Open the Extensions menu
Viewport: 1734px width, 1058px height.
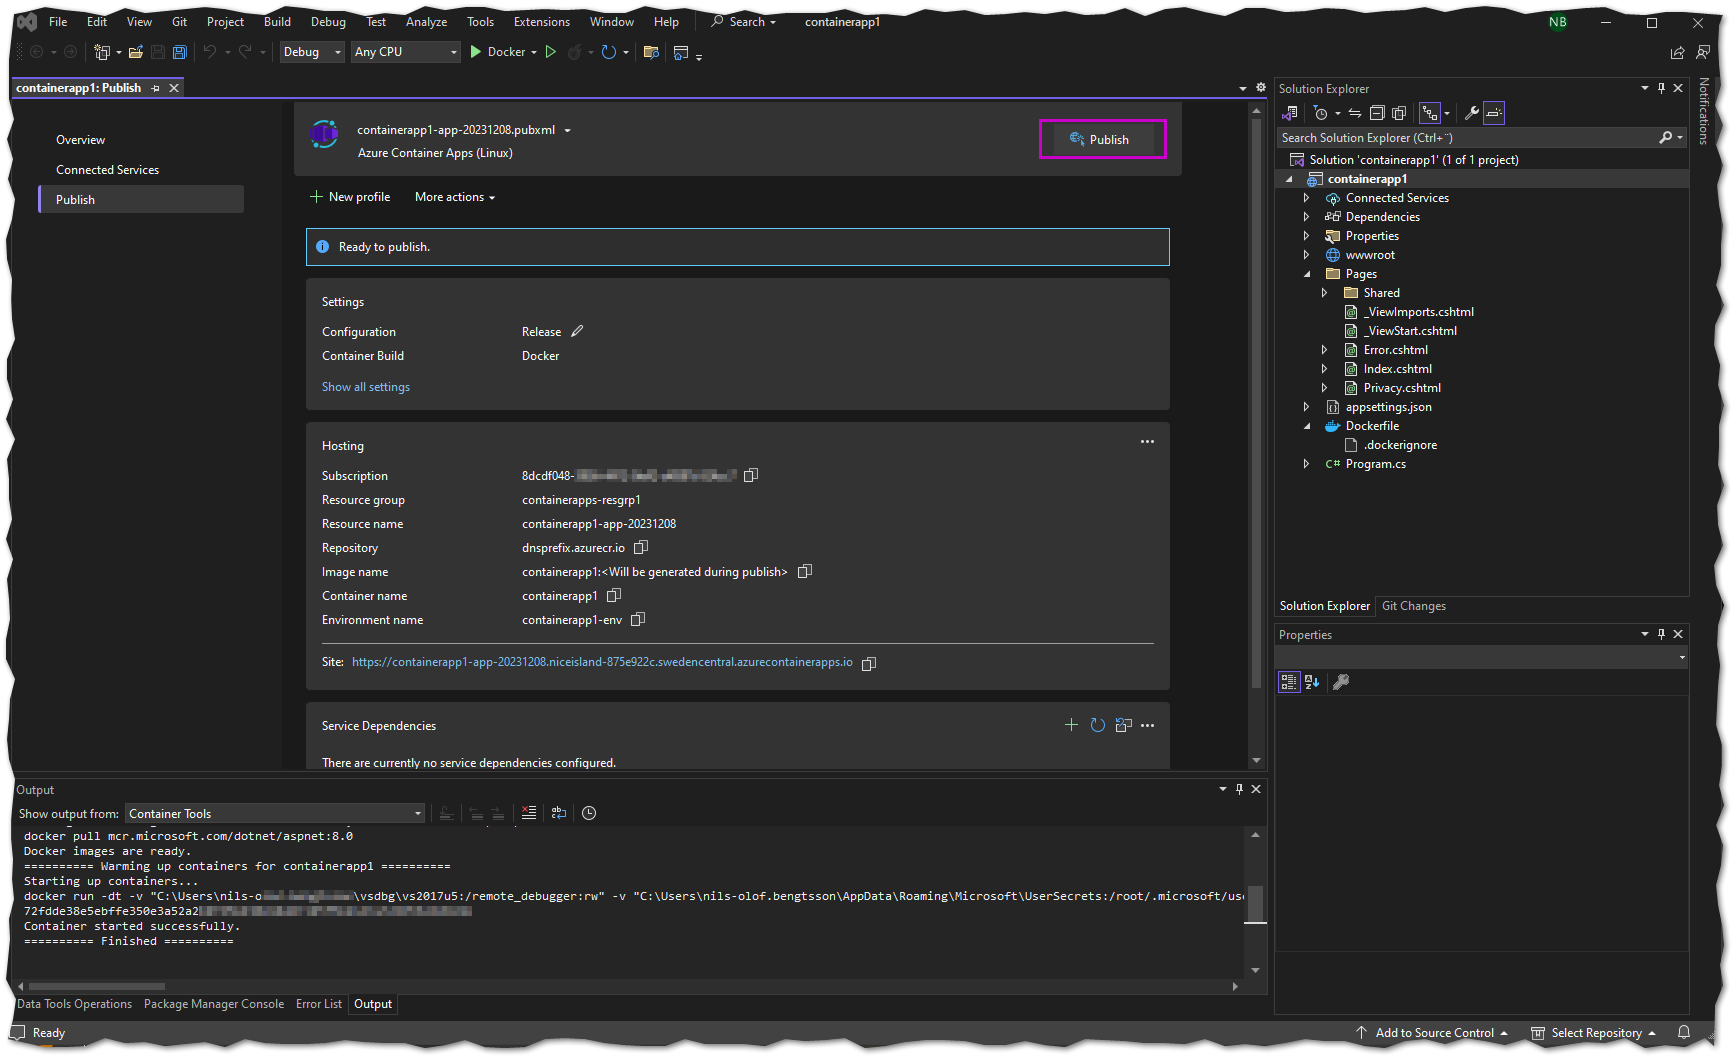(x=541, y=22)
